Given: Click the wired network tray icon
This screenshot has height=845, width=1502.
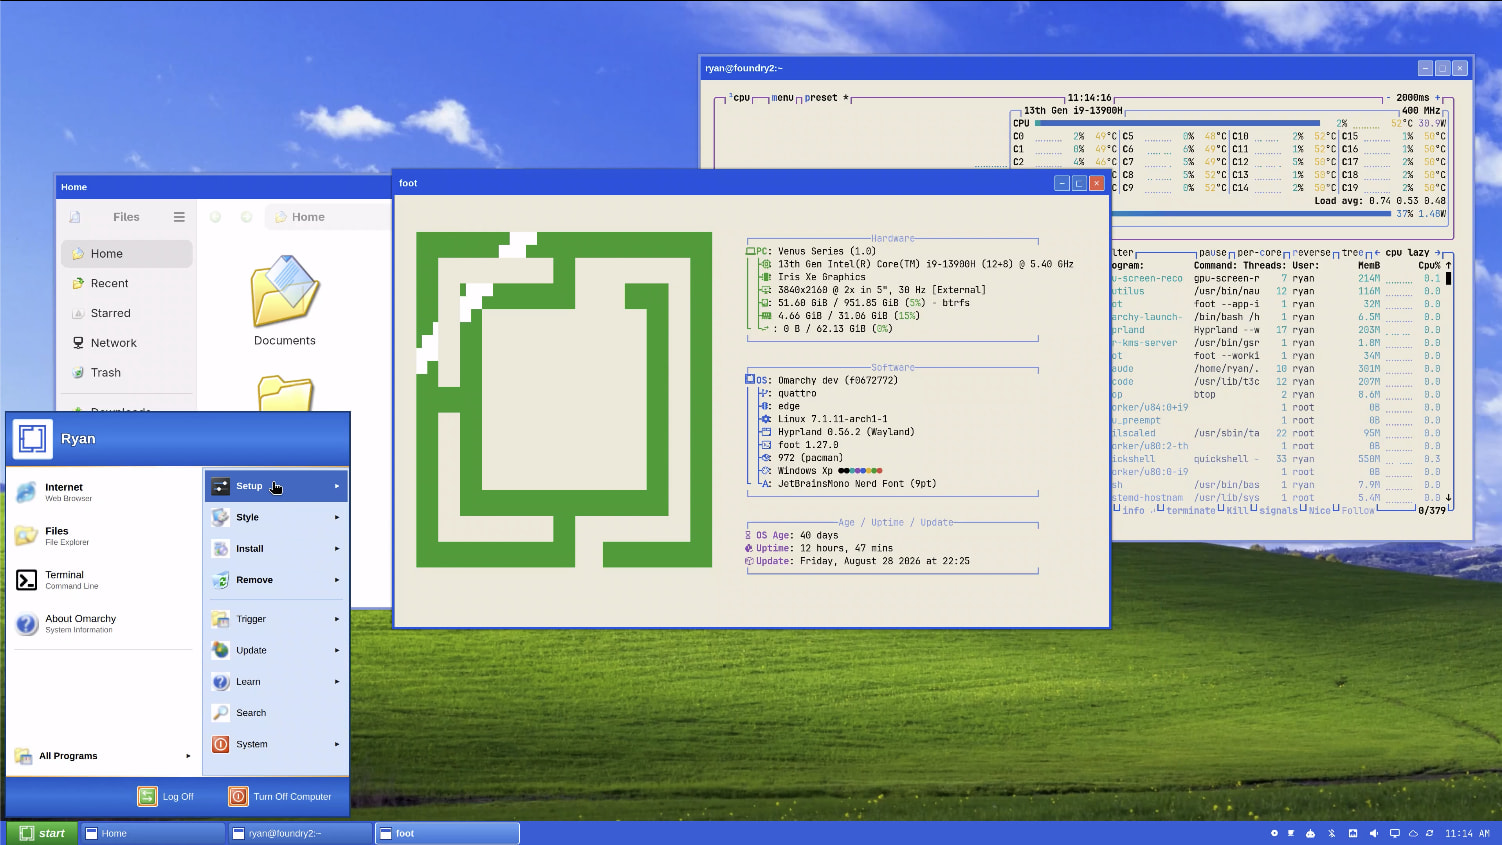Looking at the screenshot, I should click(x=1353, y=833).
